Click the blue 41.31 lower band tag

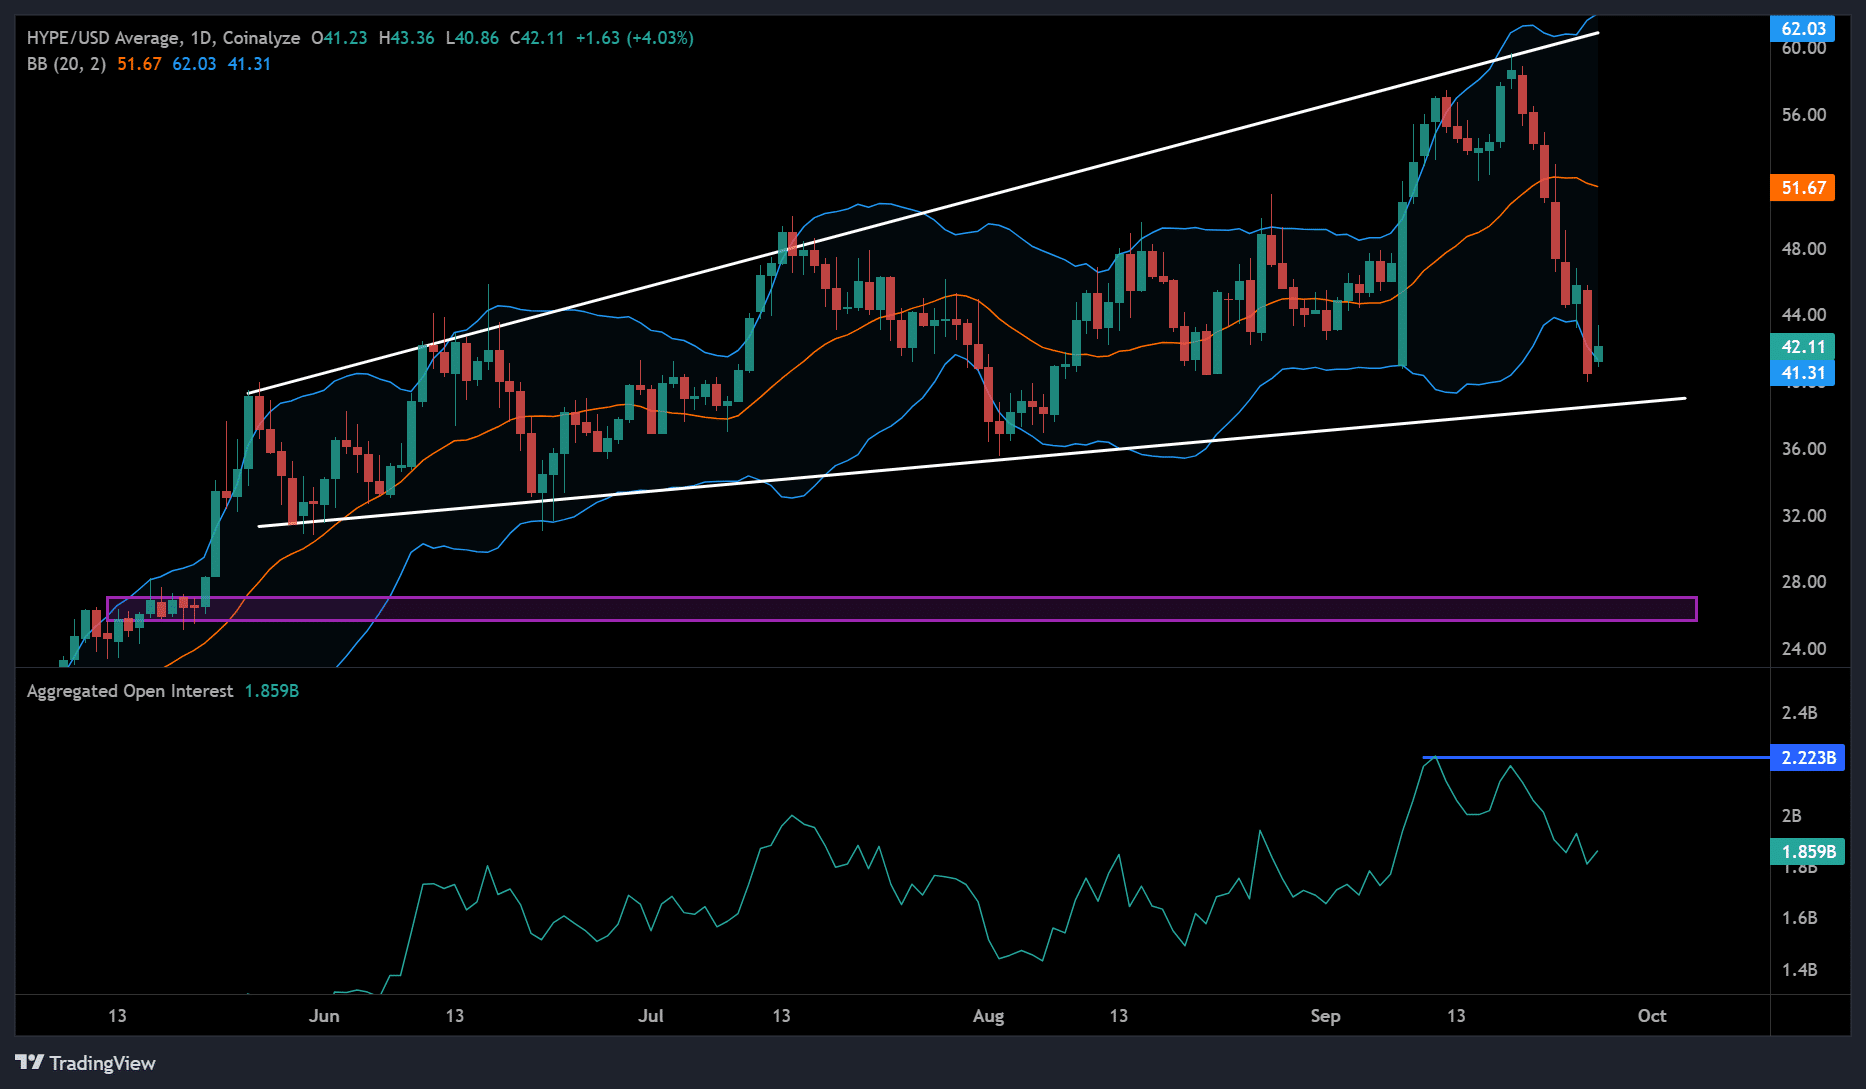click(1802, 373)
